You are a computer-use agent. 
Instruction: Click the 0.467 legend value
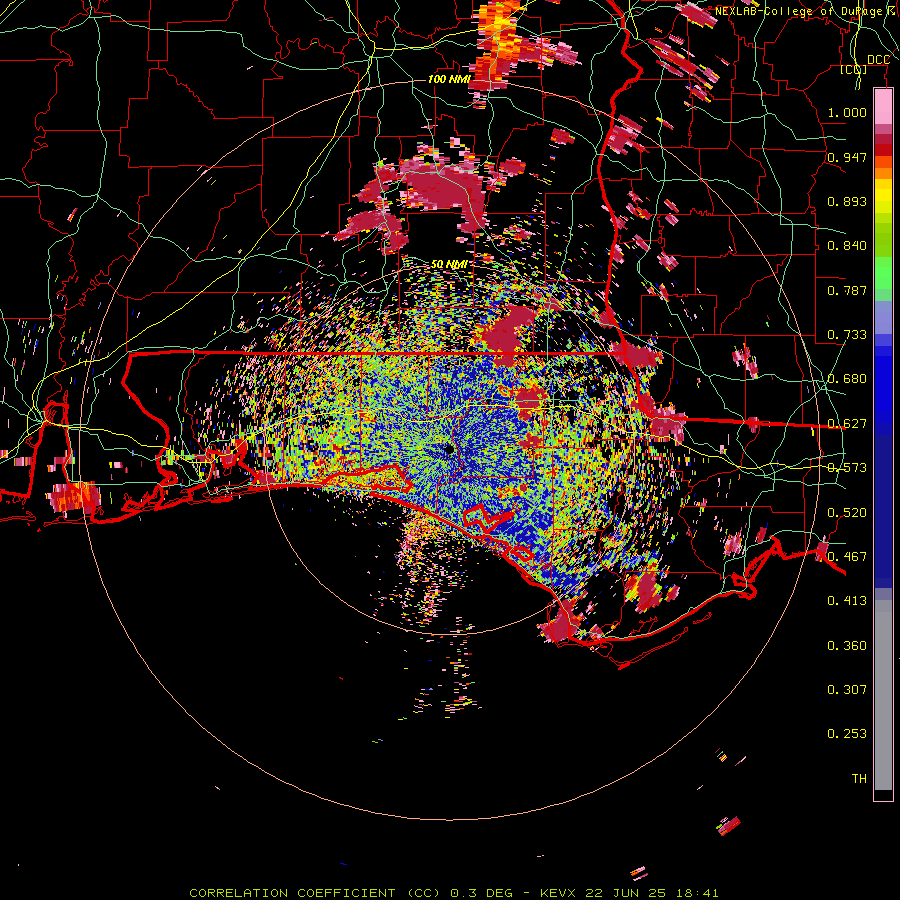click(x=847, y=557)
